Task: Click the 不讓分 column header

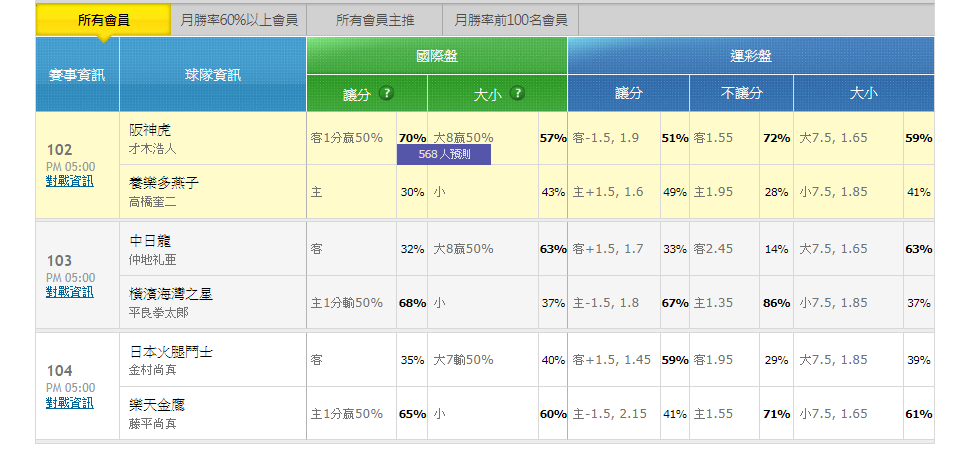Action: (x=742, y=93)
